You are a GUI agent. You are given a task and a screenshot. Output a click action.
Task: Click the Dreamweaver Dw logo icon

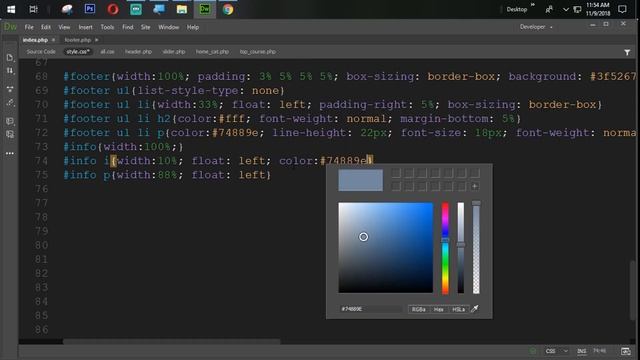pyautogui.click(x=10, y=27)
